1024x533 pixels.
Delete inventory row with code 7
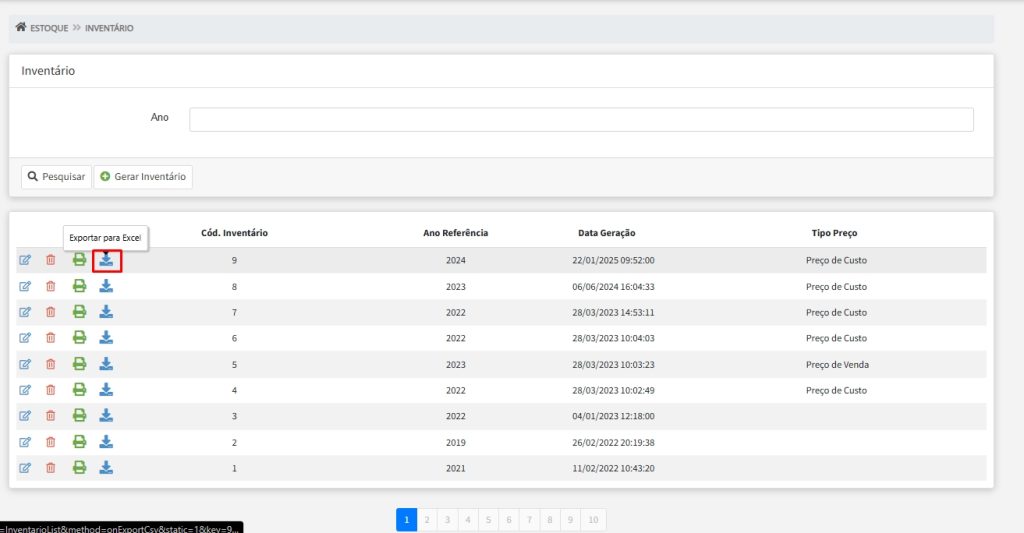(50, 312)
